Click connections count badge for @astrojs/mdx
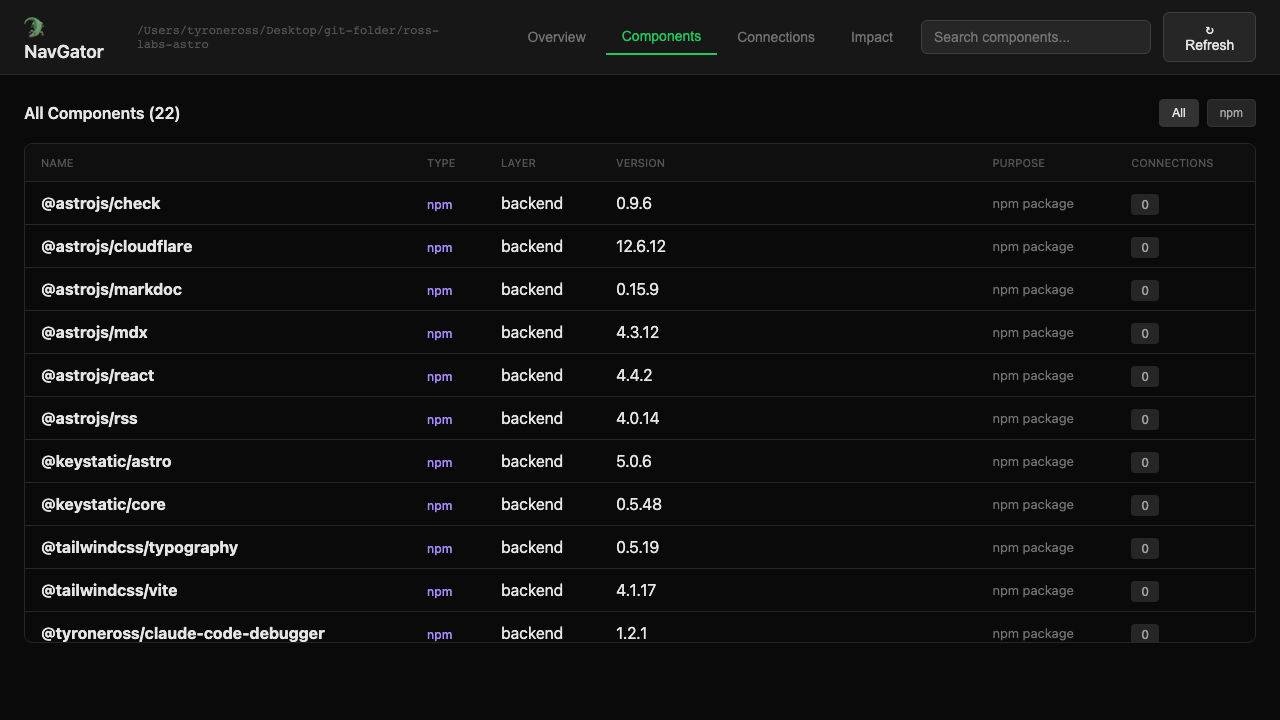The width and height of the screenshot is (1280, 720). [x=1144, y=333]
